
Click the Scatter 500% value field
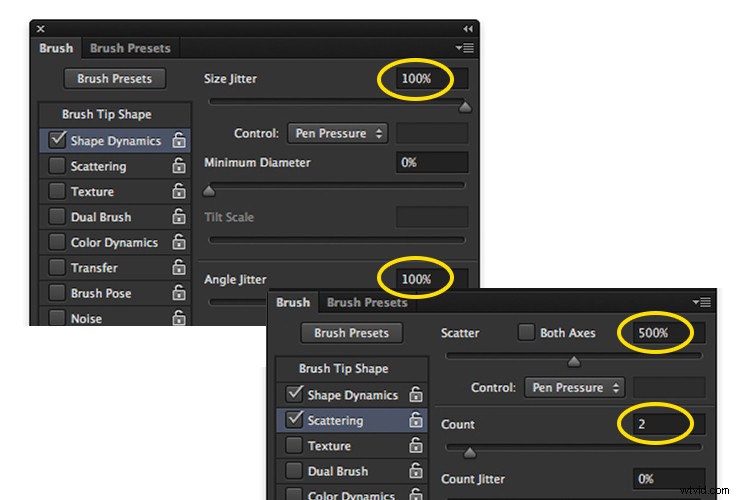coord(669,333)
